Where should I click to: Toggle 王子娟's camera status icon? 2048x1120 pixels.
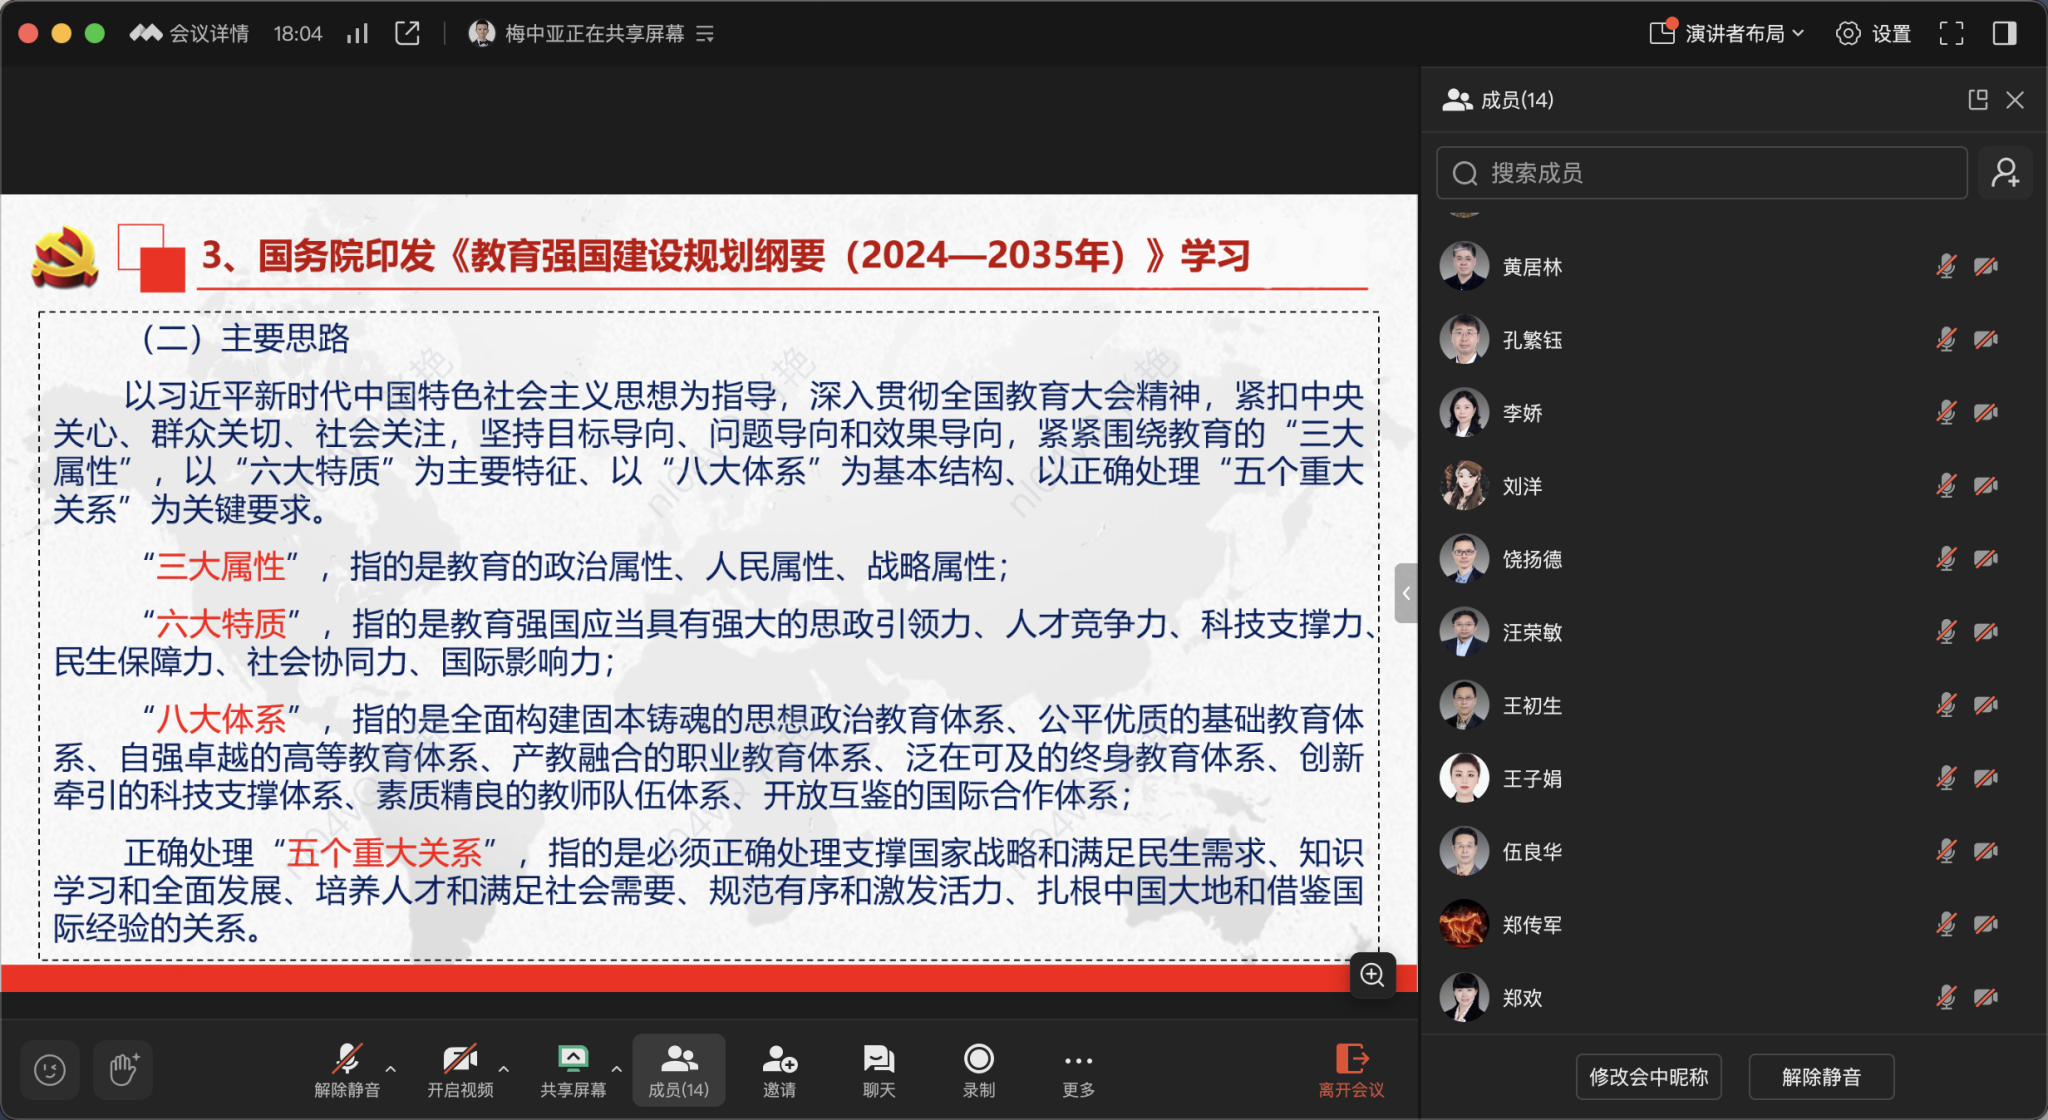point(1985,778)
